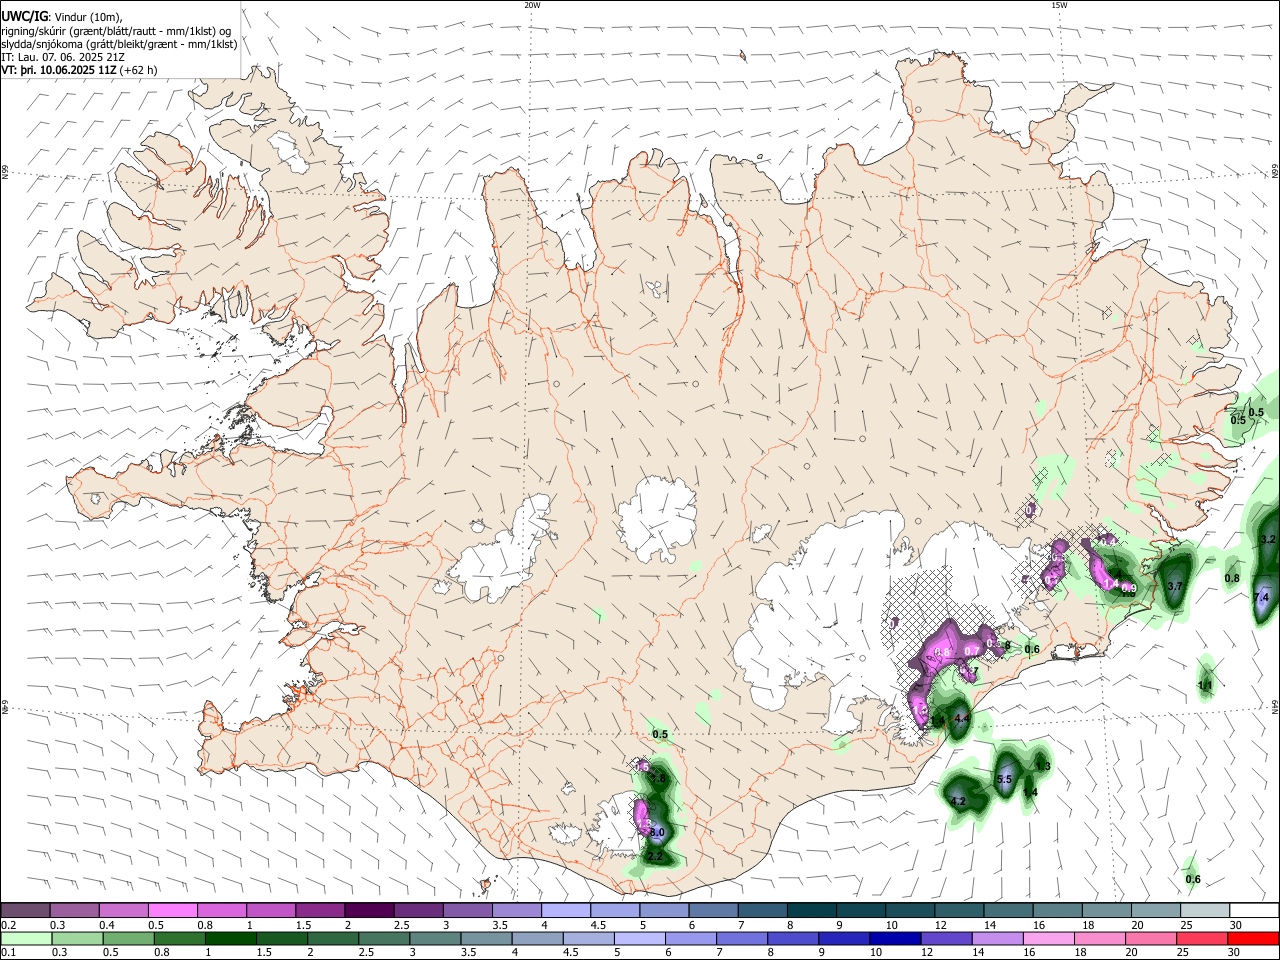Click the '3.2' precipitation value
This screenshot has width=1280, height=960.
[x=1268, y=539]
